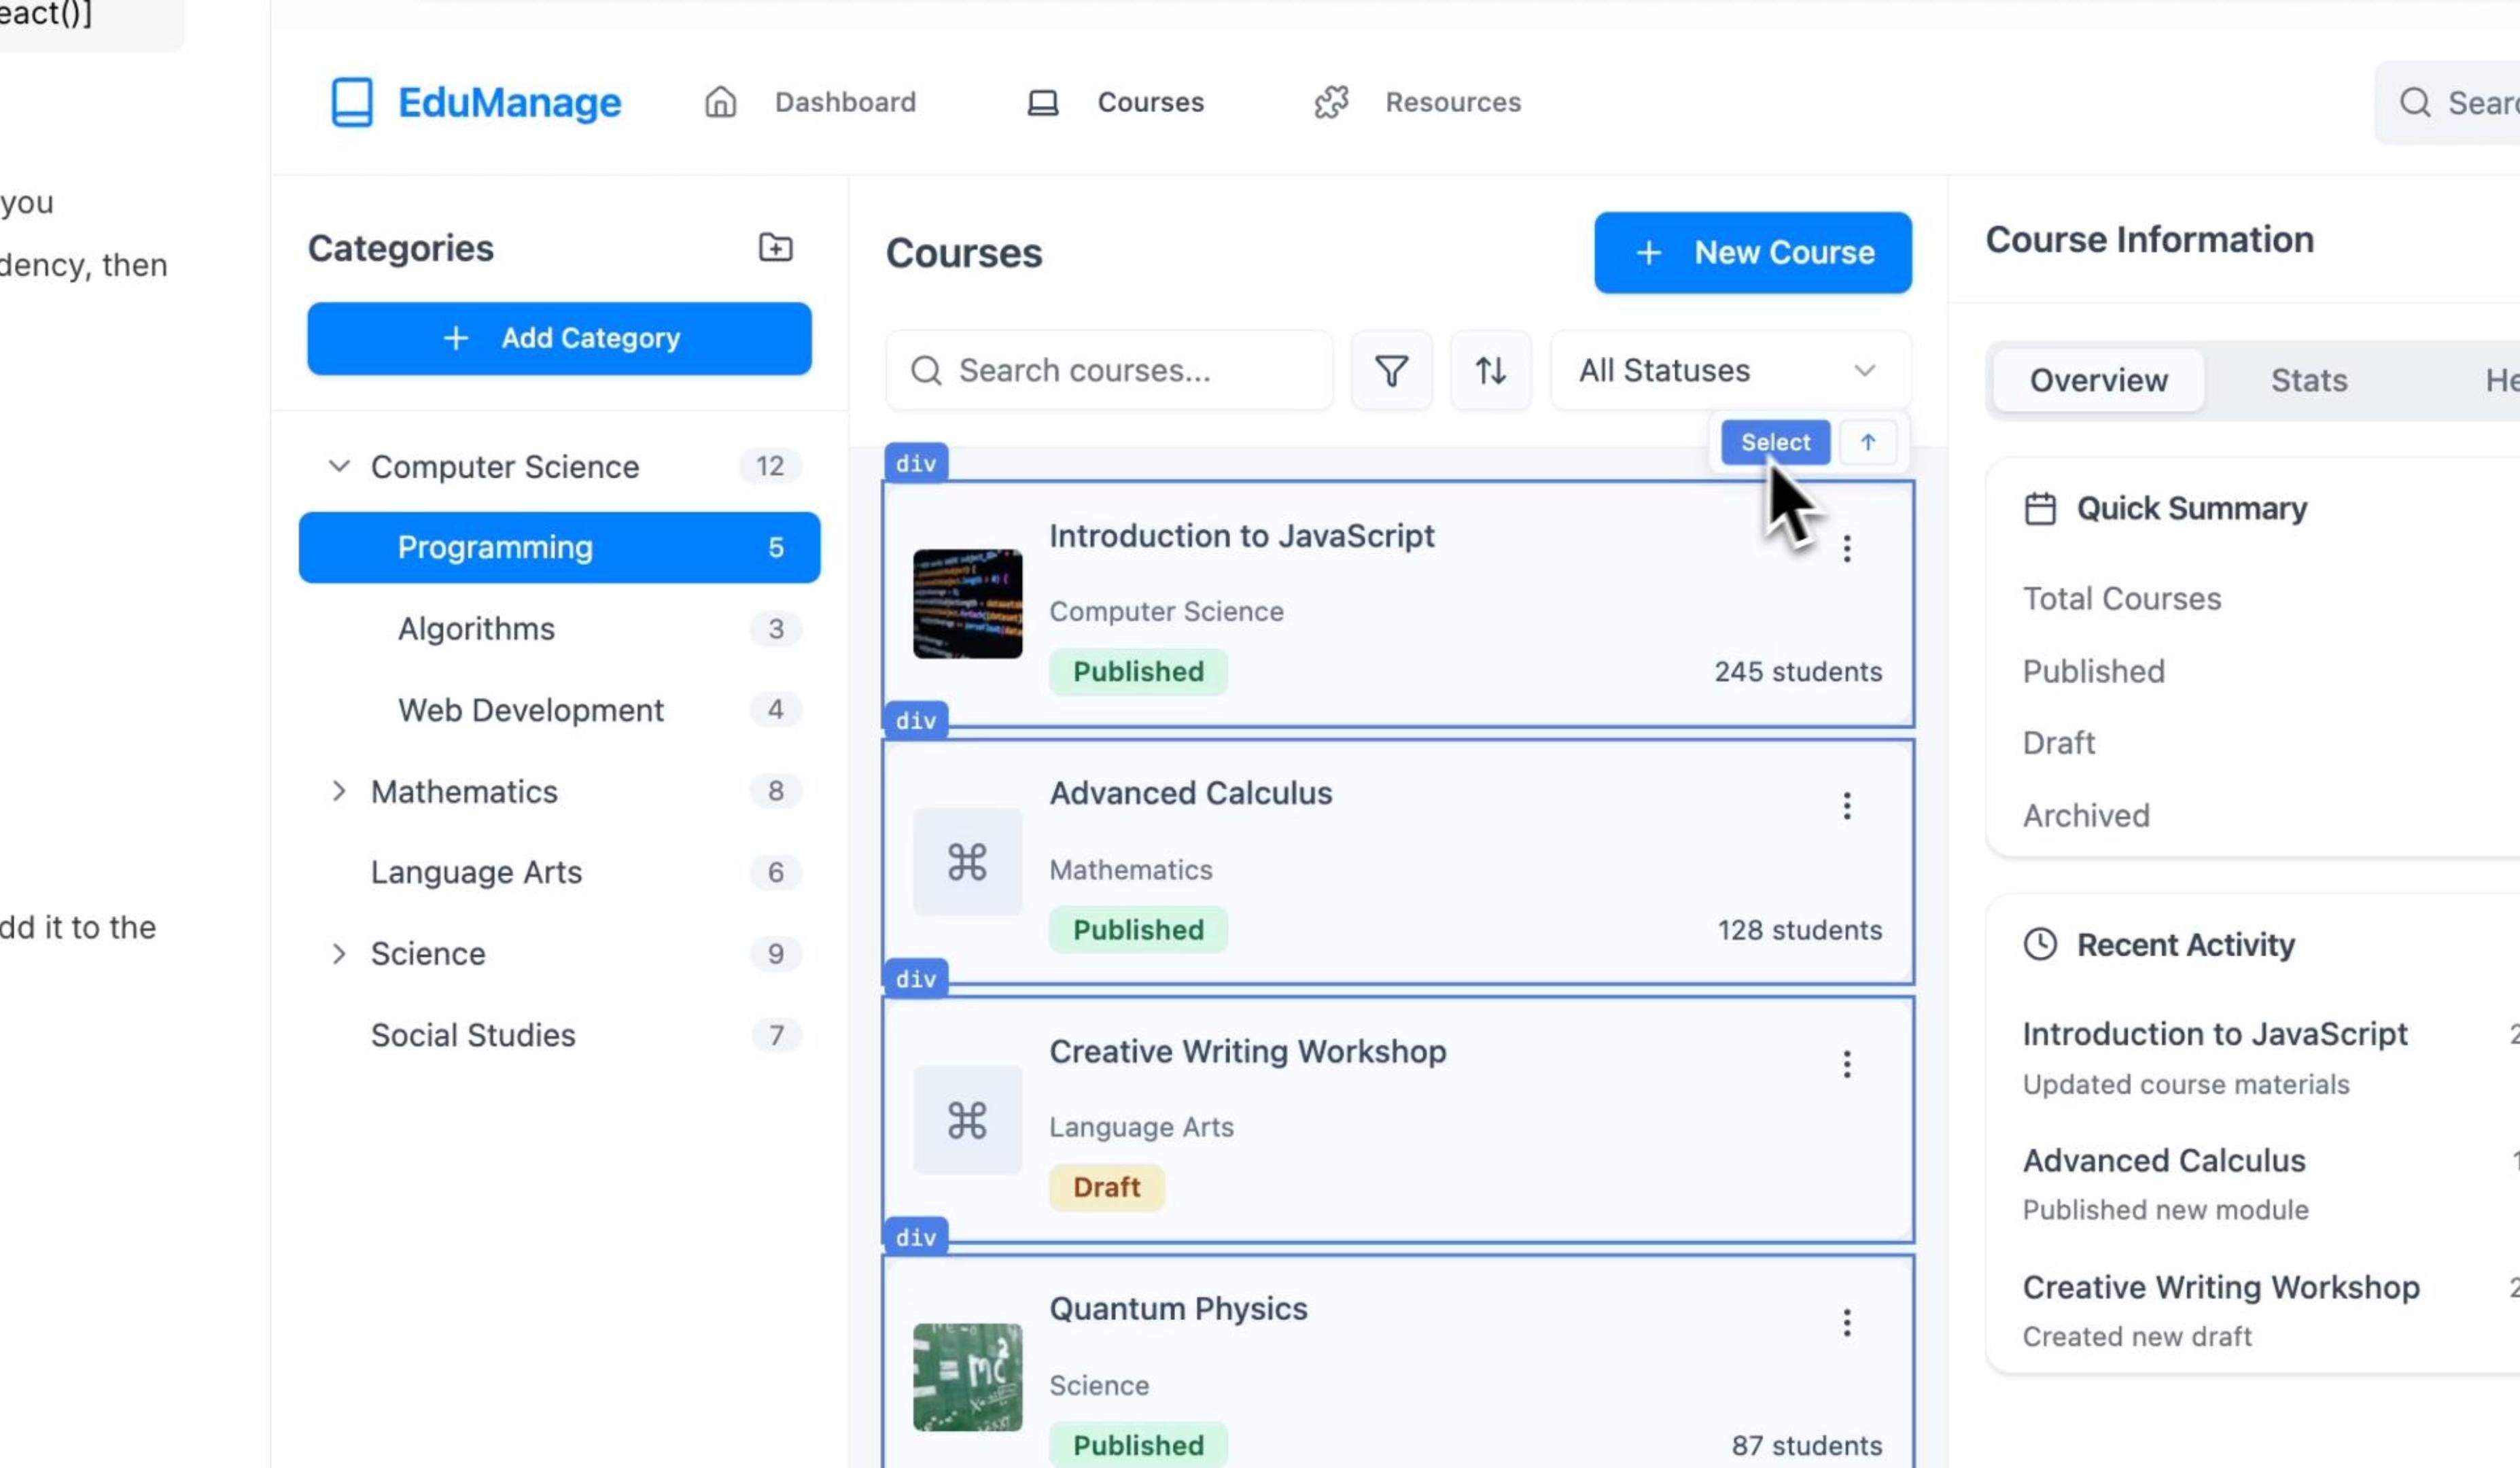The image size is (2520, 1468).
Task: Switch to the Stats tab
Action: (x=2308, y=380)
